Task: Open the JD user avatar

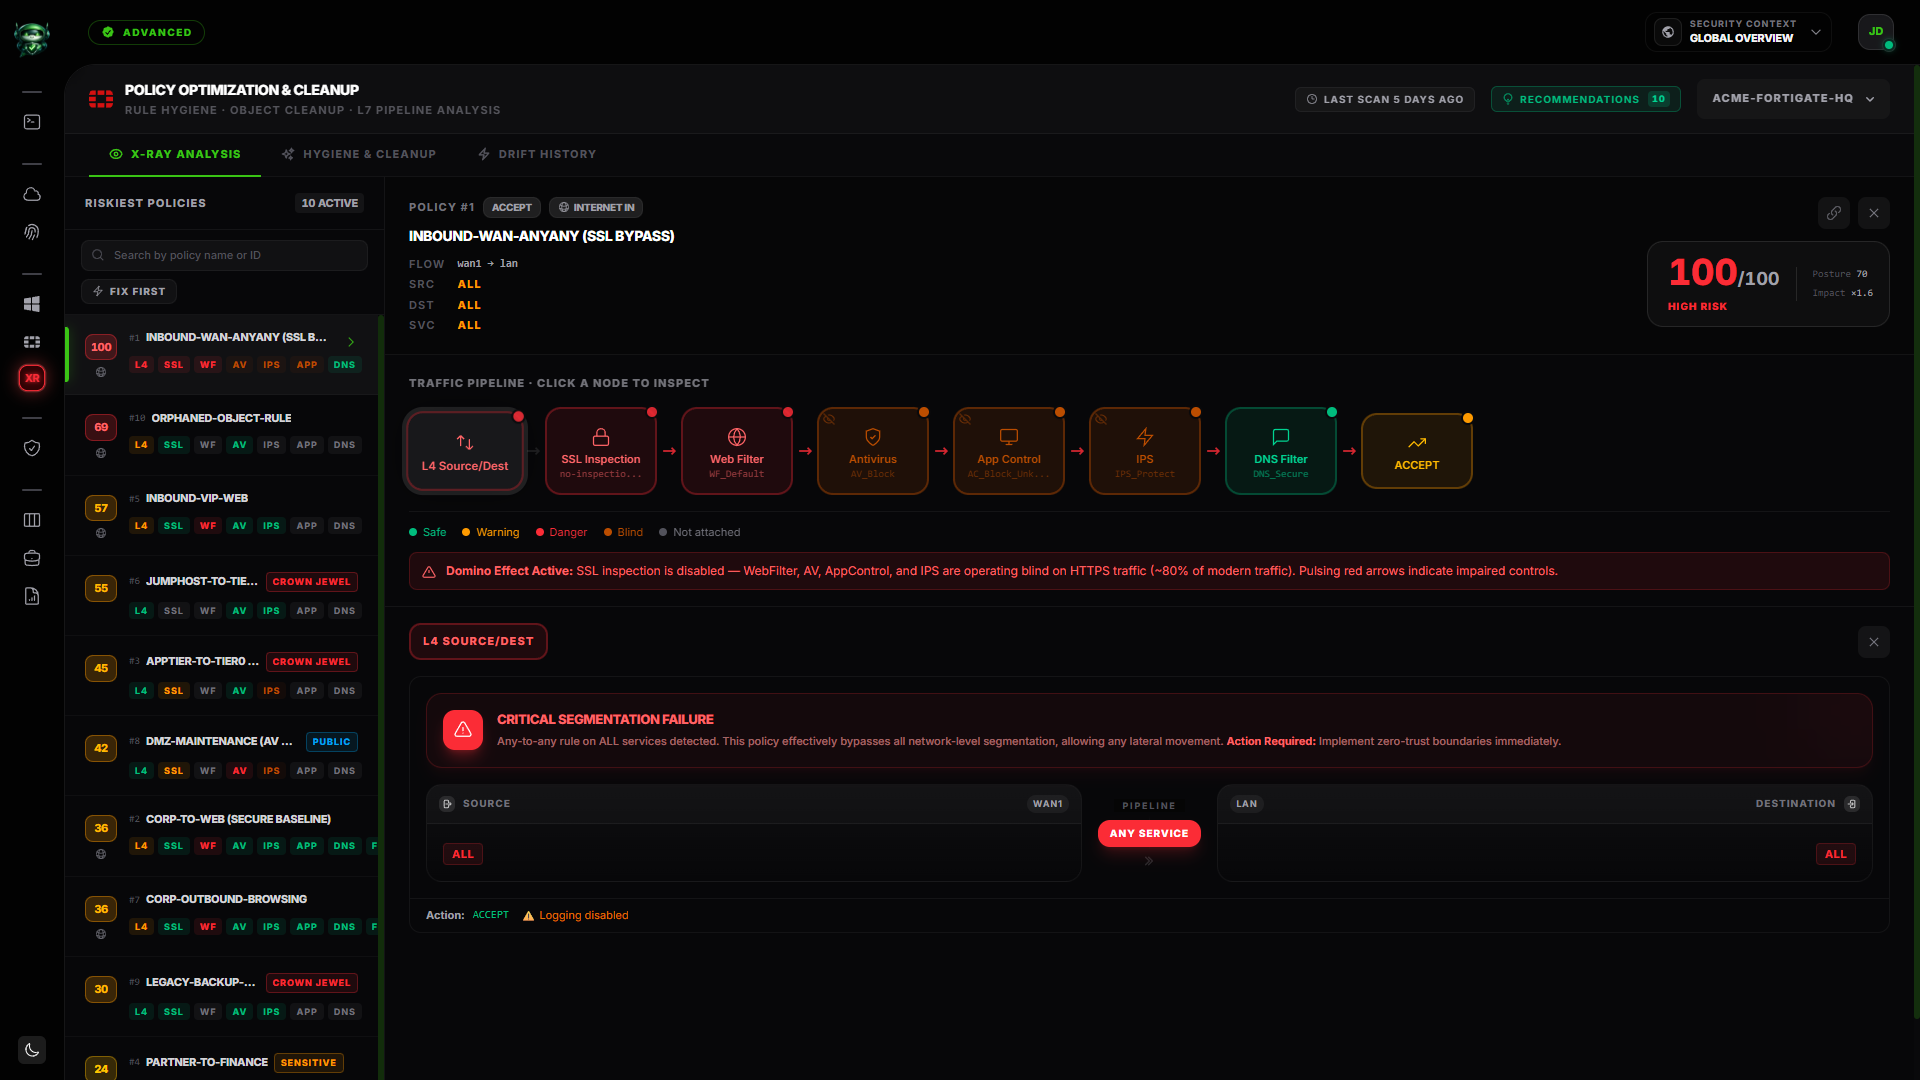Action: click(x=1876, y=32)
